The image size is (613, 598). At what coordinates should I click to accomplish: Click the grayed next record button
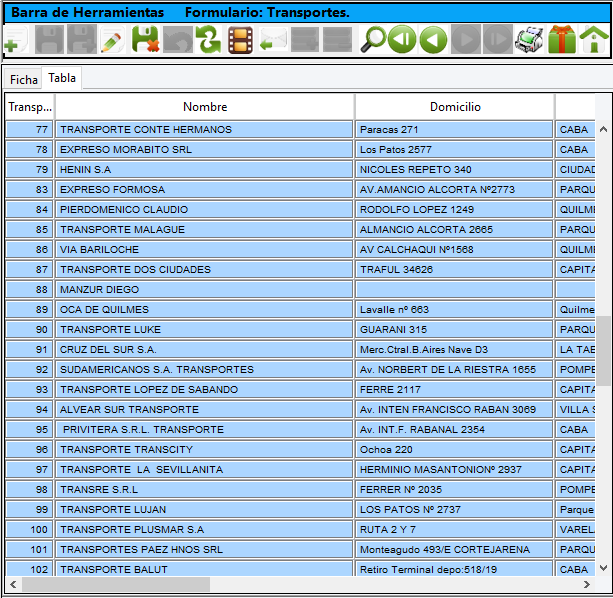[x=466, y=39]
